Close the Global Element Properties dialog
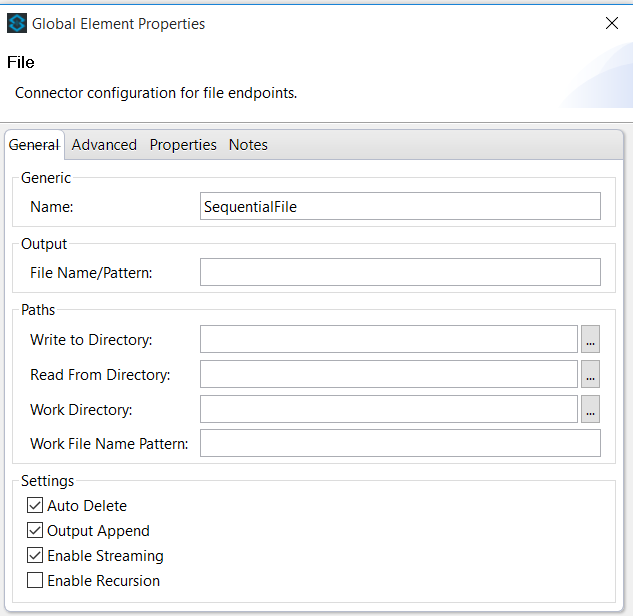 click(x=612, y=23)
